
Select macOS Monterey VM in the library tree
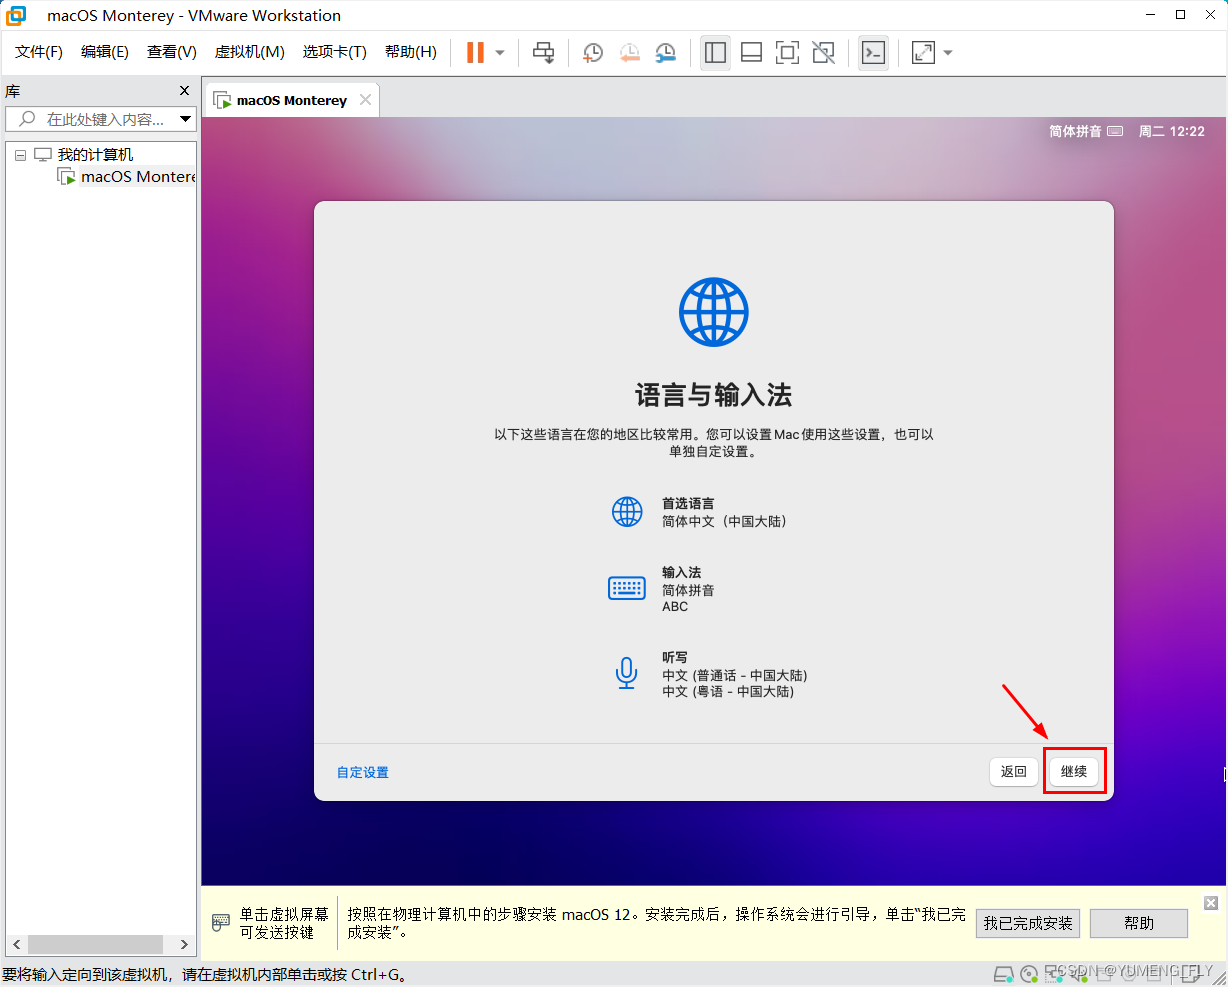tap(138, 177)
